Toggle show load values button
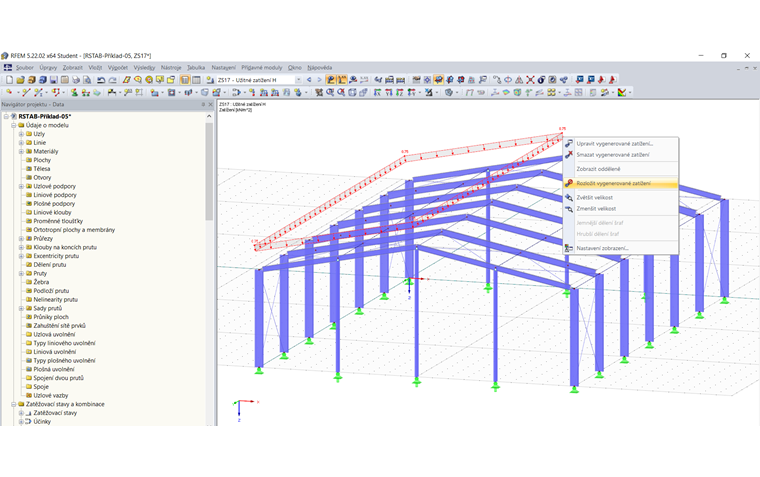This screenshot has height=477, width=760. pyautogui.click(x=342, y=80)
